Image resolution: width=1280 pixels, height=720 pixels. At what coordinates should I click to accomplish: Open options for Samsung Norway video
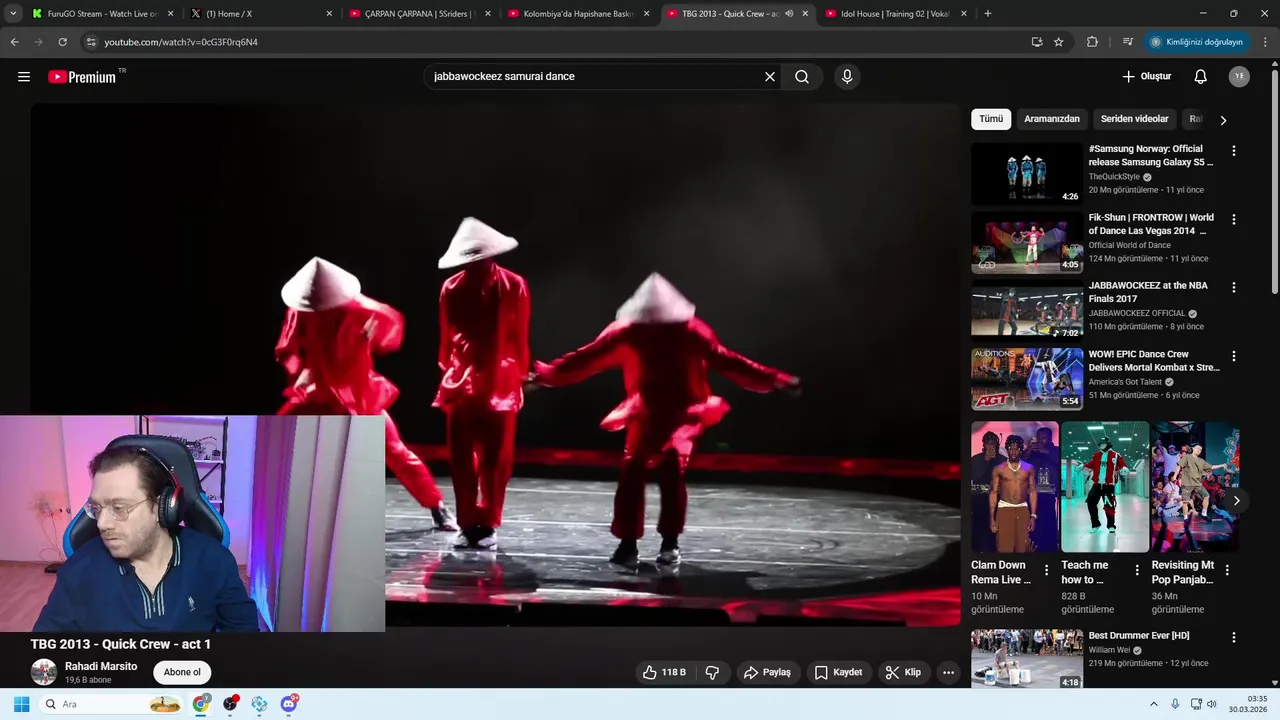1233,151
